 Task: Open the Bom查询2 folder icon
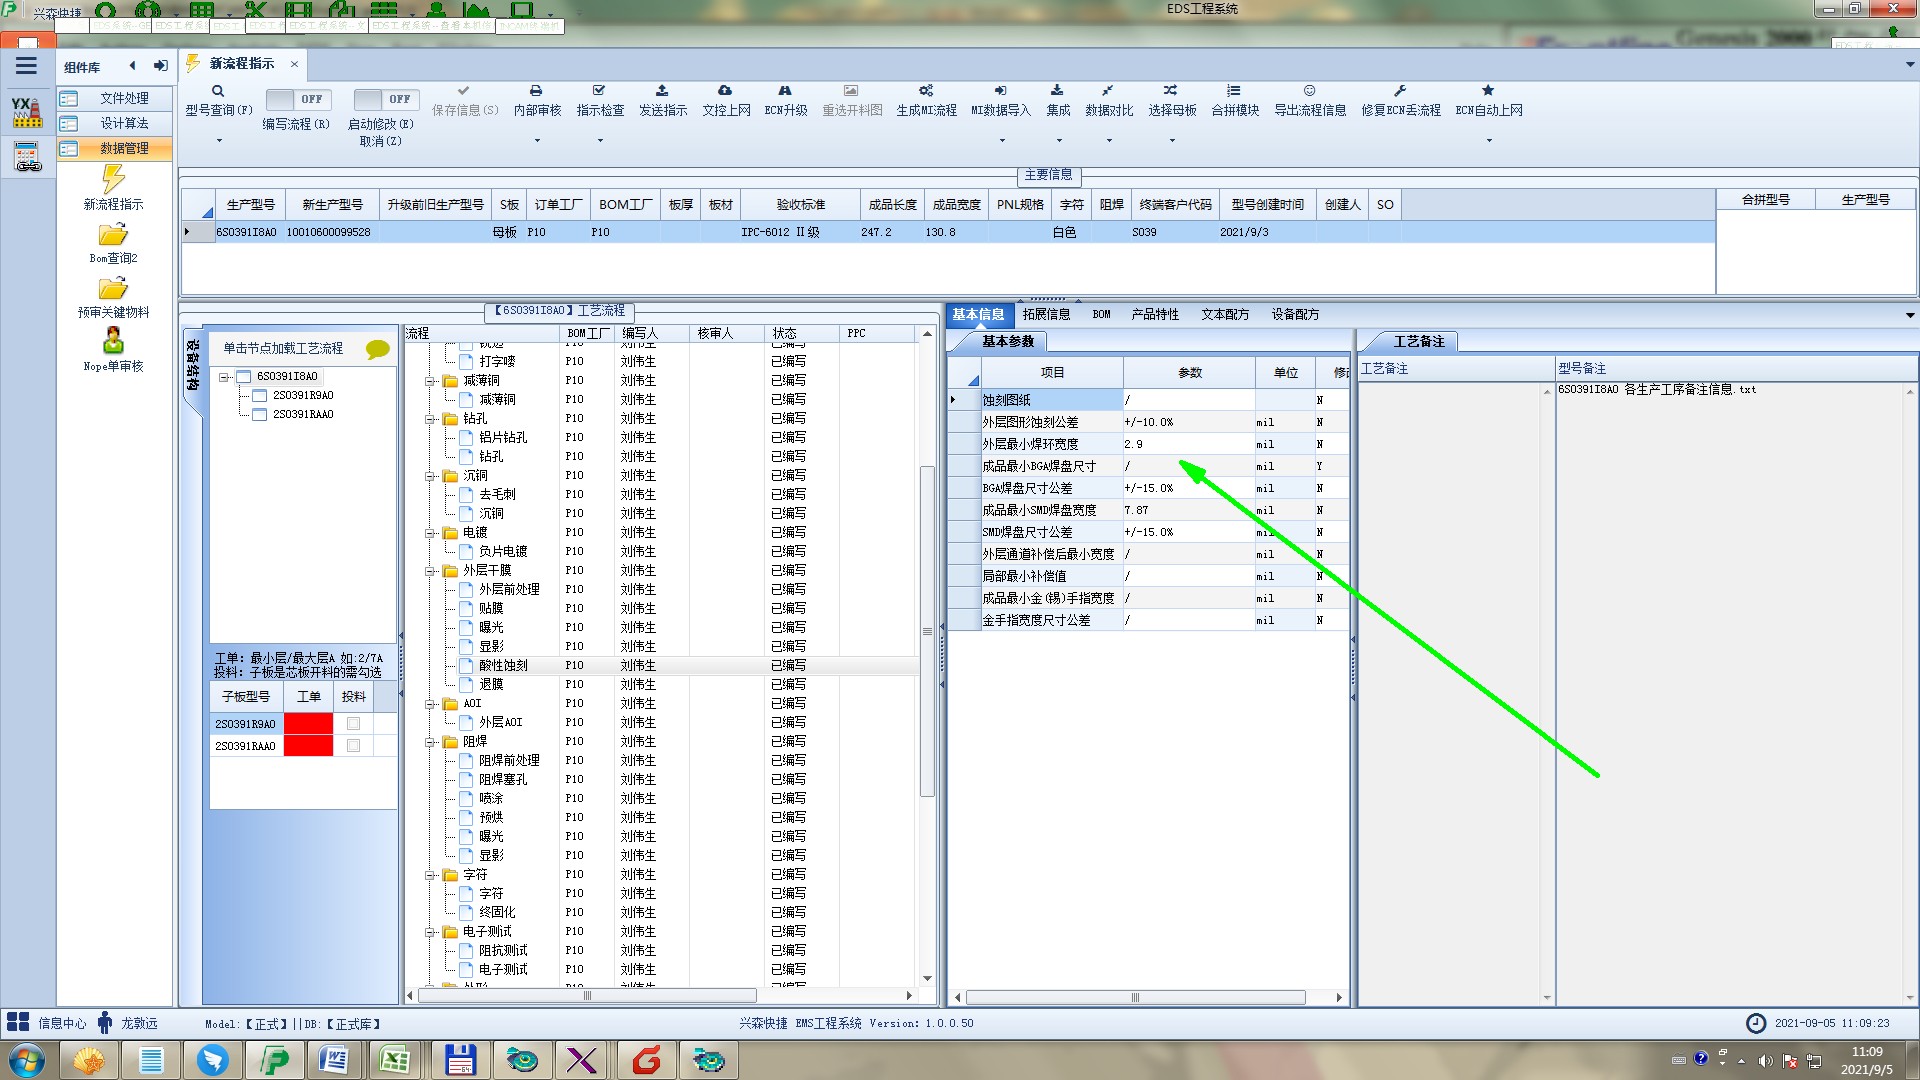coord(113,236)
